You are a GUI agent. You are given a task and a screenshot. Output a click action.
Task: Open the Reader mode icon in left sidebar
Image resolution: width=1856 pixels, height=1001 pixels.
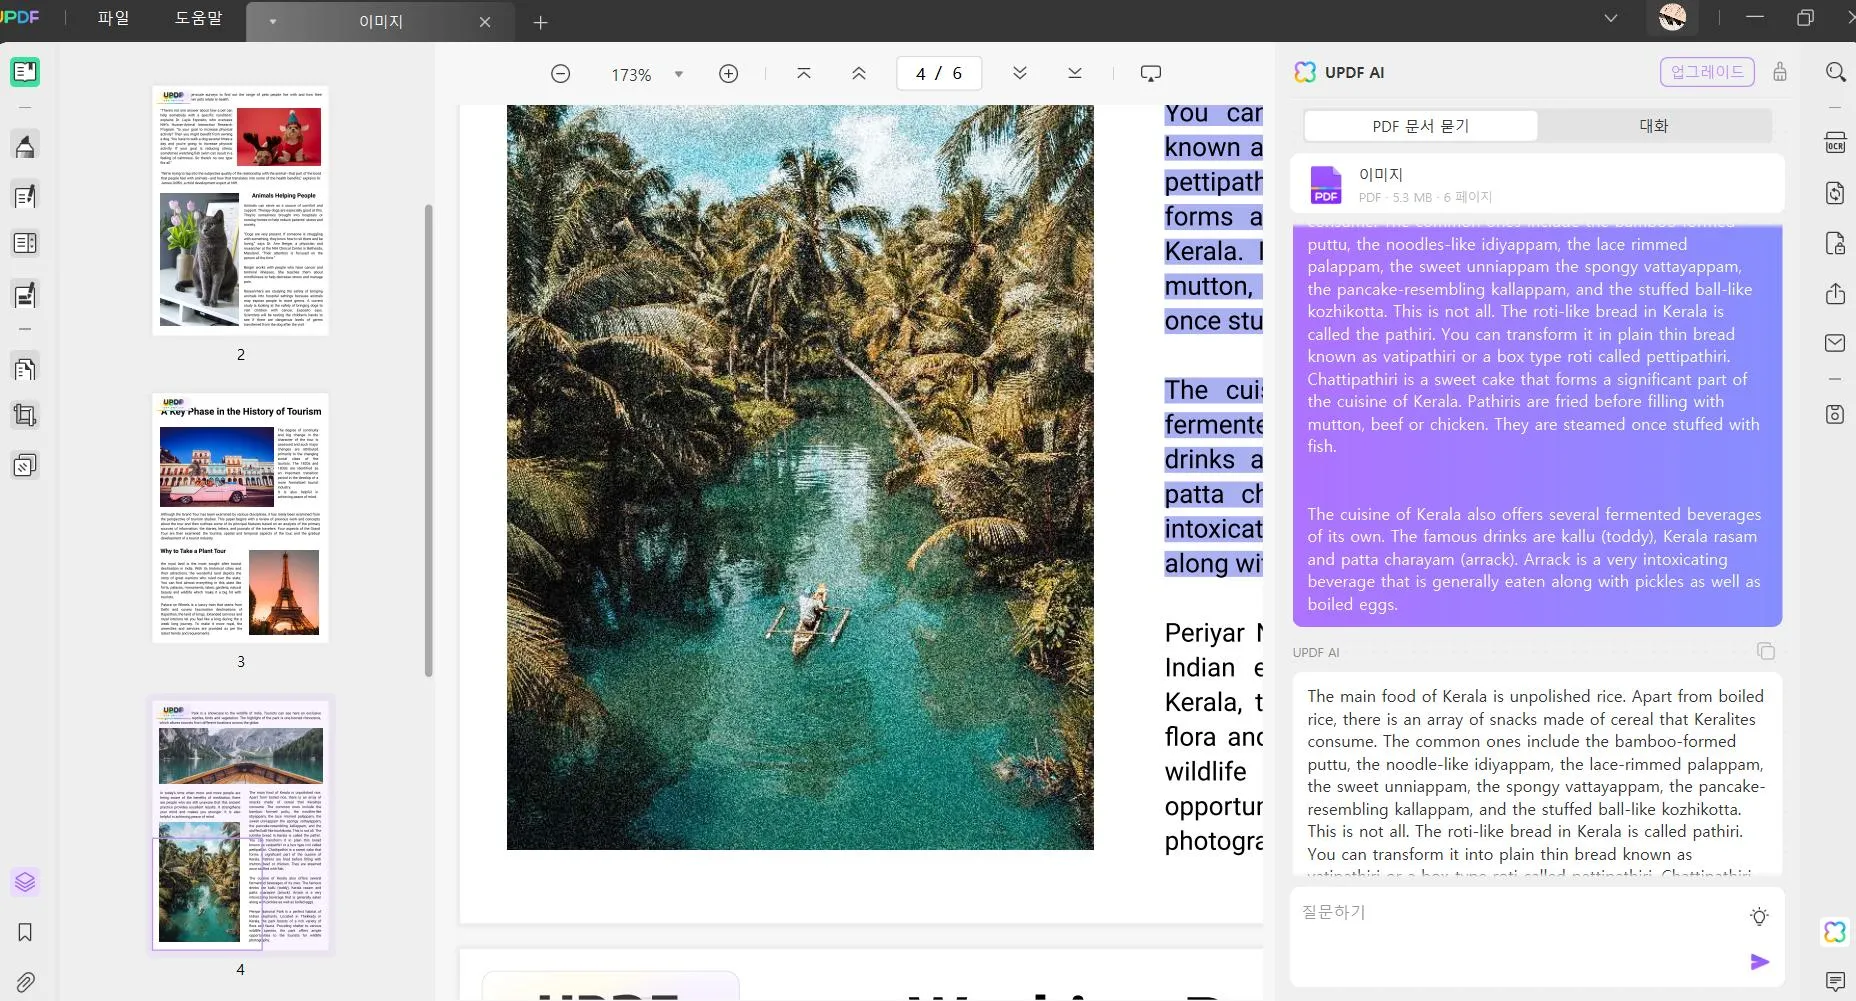point(25,72)
